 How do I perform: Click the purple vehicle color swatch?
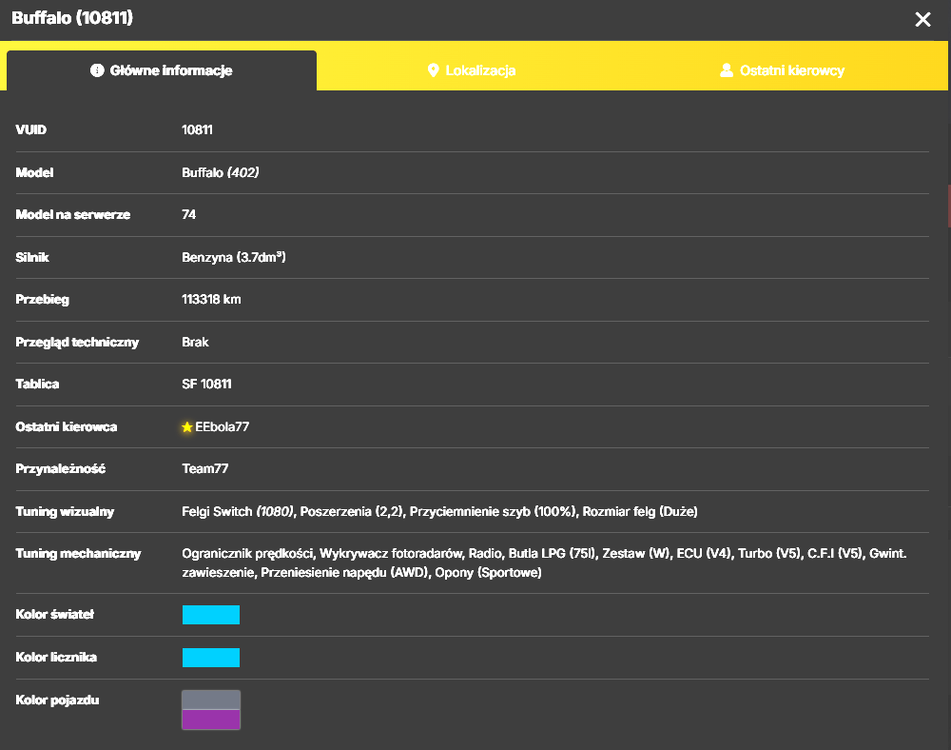[x=211, y=719]
